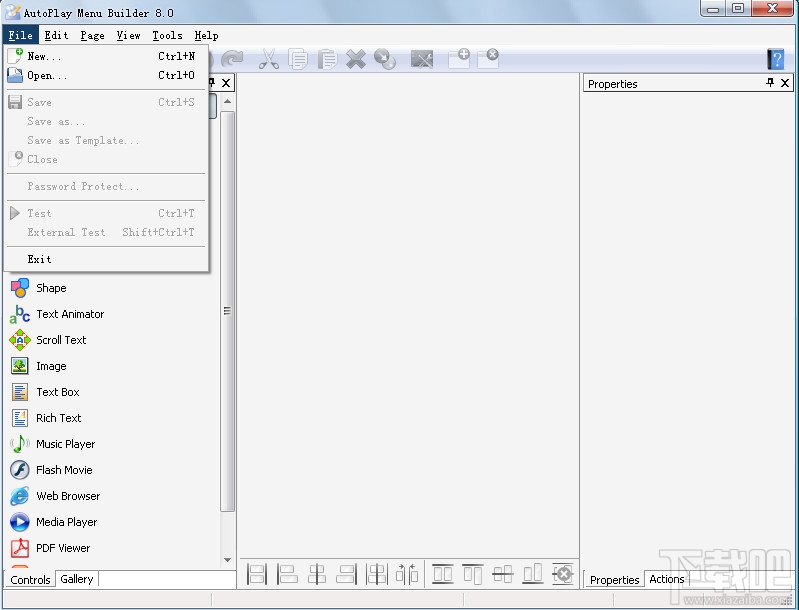The width and height of the screenshot is (799, 610).
Task: Open the View menu
Action: 128,35
